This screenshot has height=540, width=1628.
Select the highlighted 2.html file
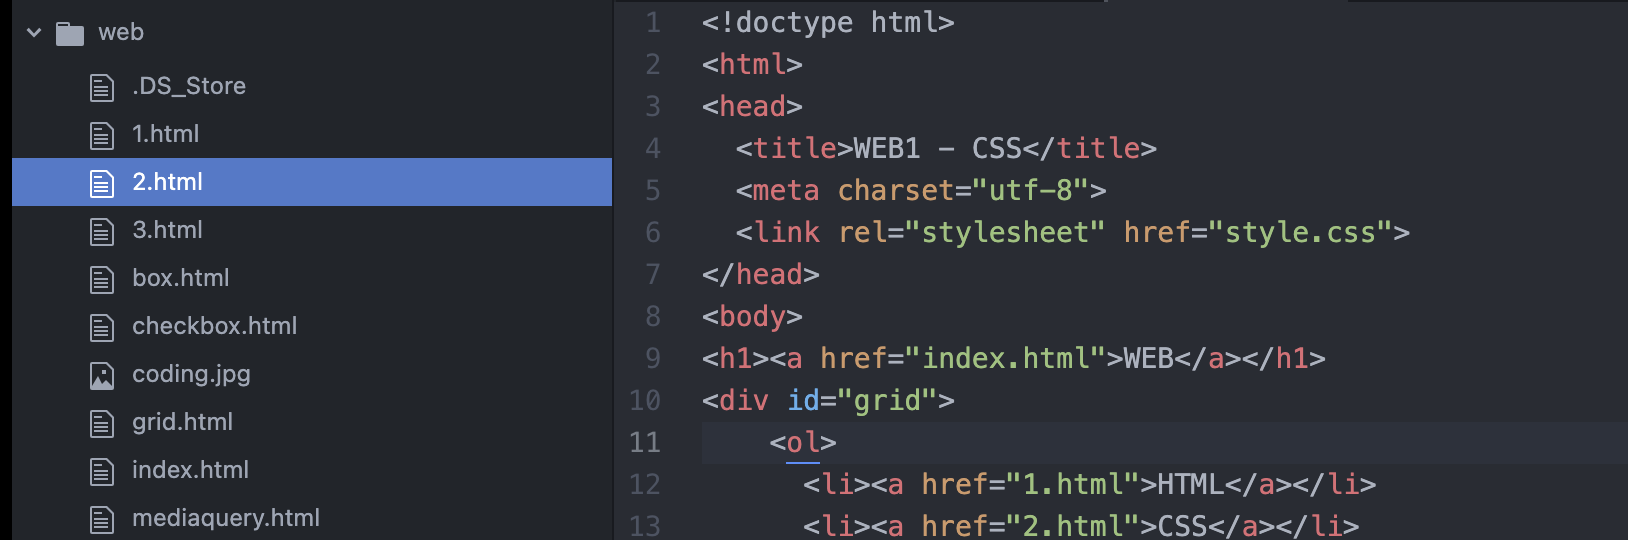pyautogui.click(x=312, y=182)
